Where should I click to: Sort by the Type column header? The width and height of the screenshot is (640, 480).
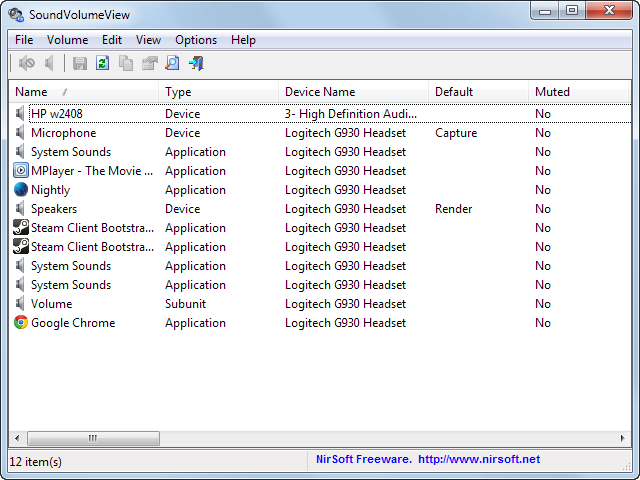coord(218,92)
